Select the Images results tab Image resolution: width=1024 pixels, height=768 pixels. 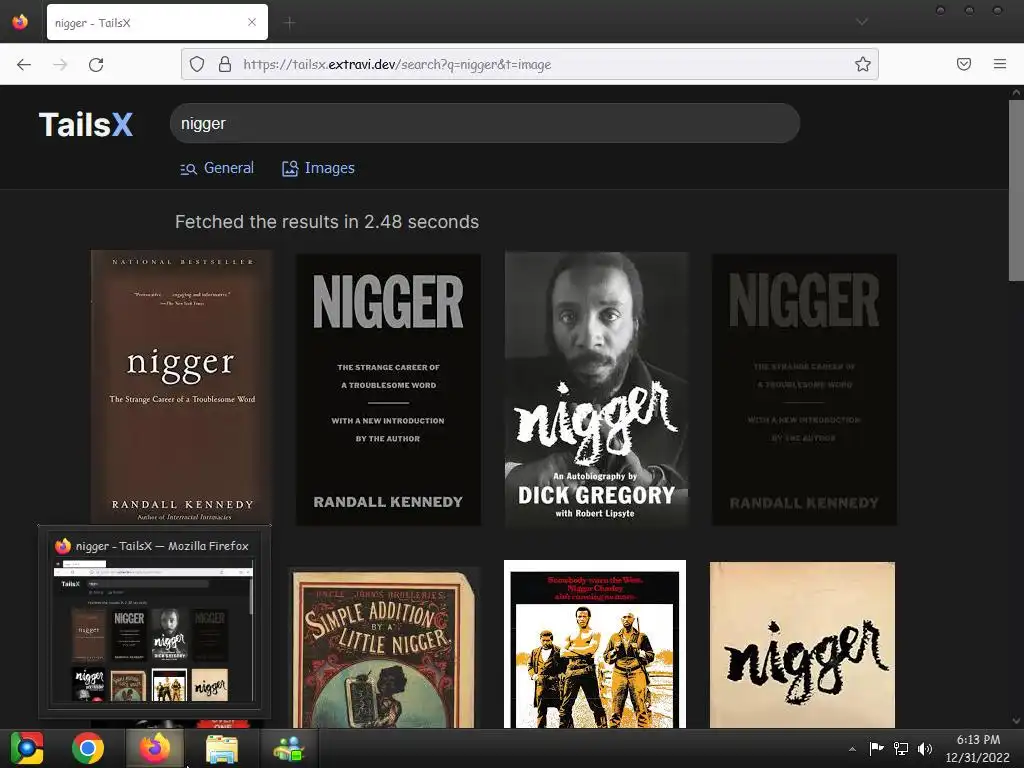pos(318,168)
